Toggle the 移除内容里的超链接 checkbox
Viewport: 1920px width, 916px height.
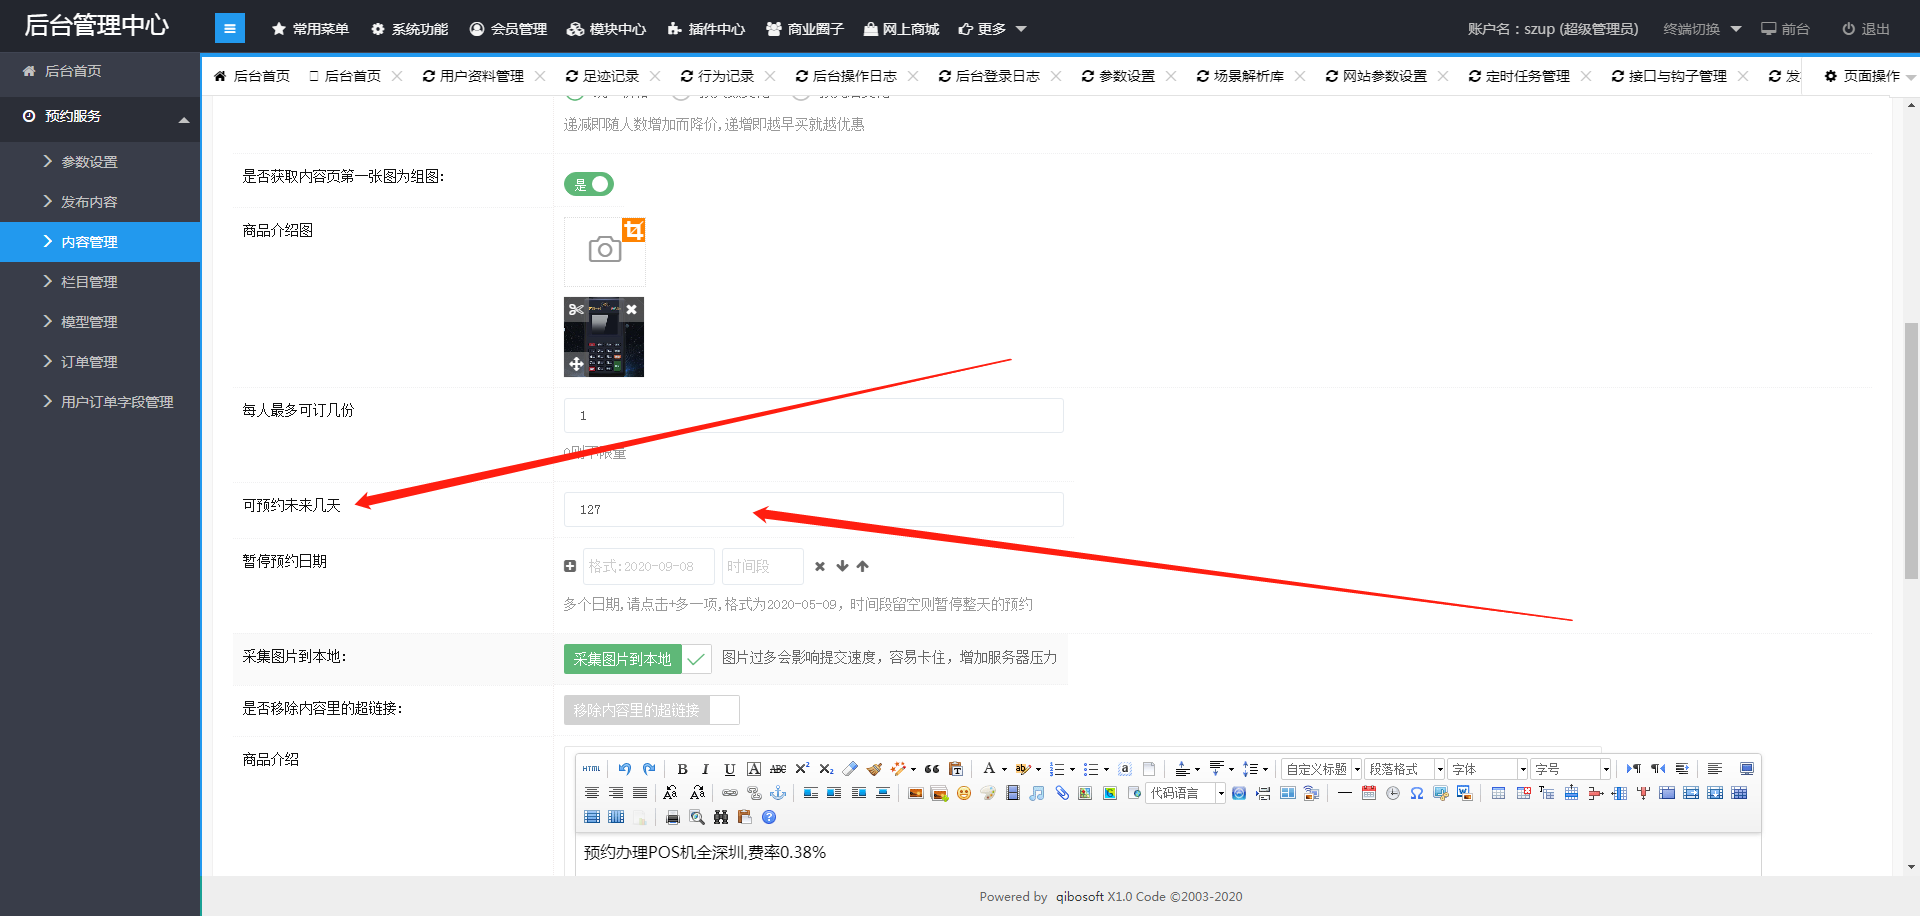(x=724, y=710)
